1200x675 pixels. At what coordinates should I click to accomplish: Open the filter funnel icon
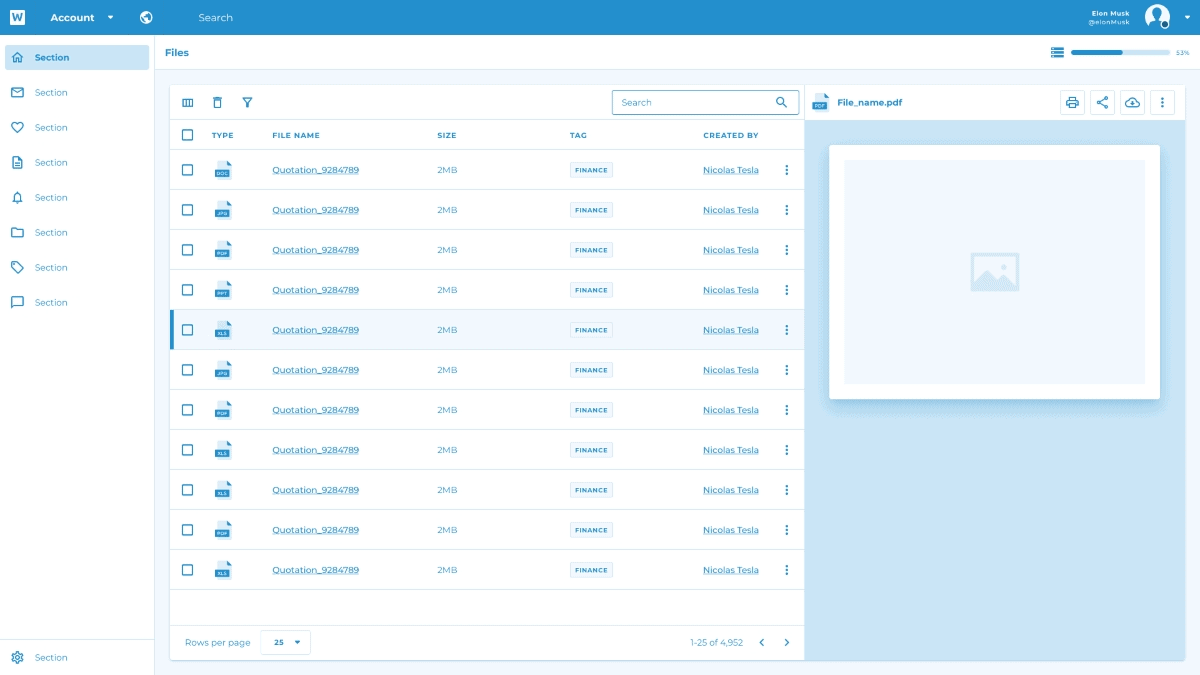247,102
